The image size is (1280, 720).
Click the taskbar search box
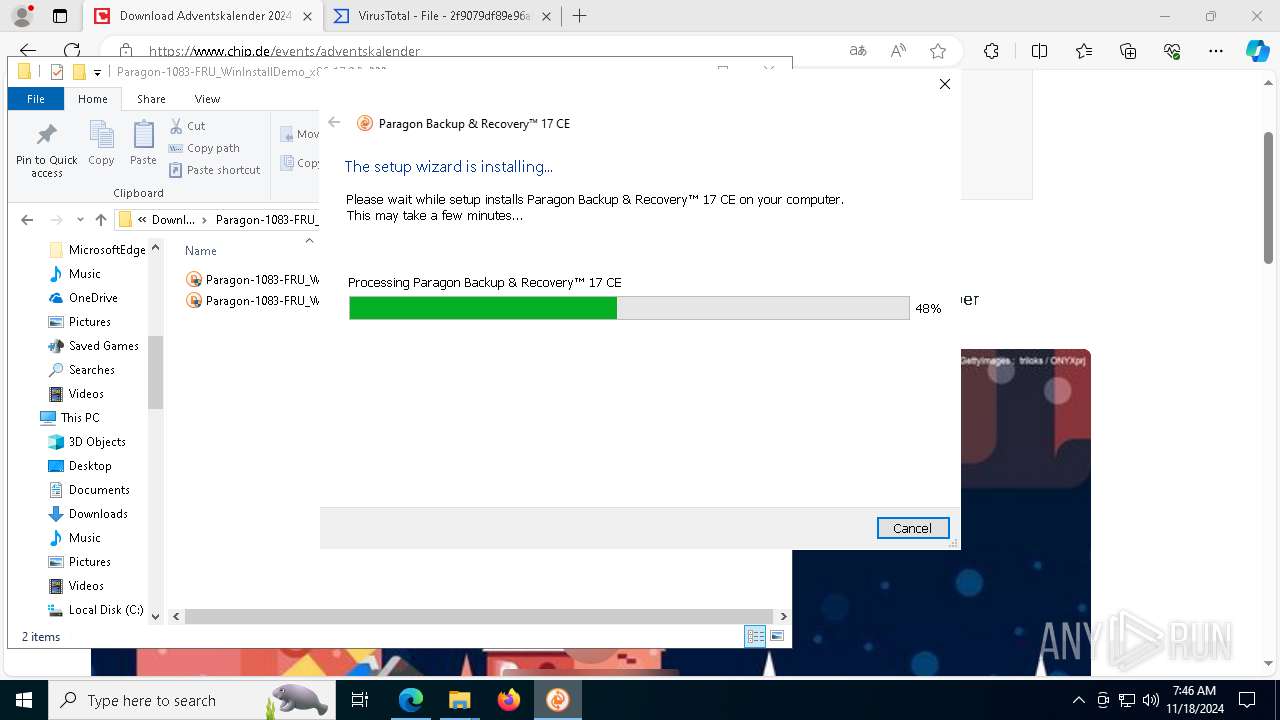pos(190,700)
